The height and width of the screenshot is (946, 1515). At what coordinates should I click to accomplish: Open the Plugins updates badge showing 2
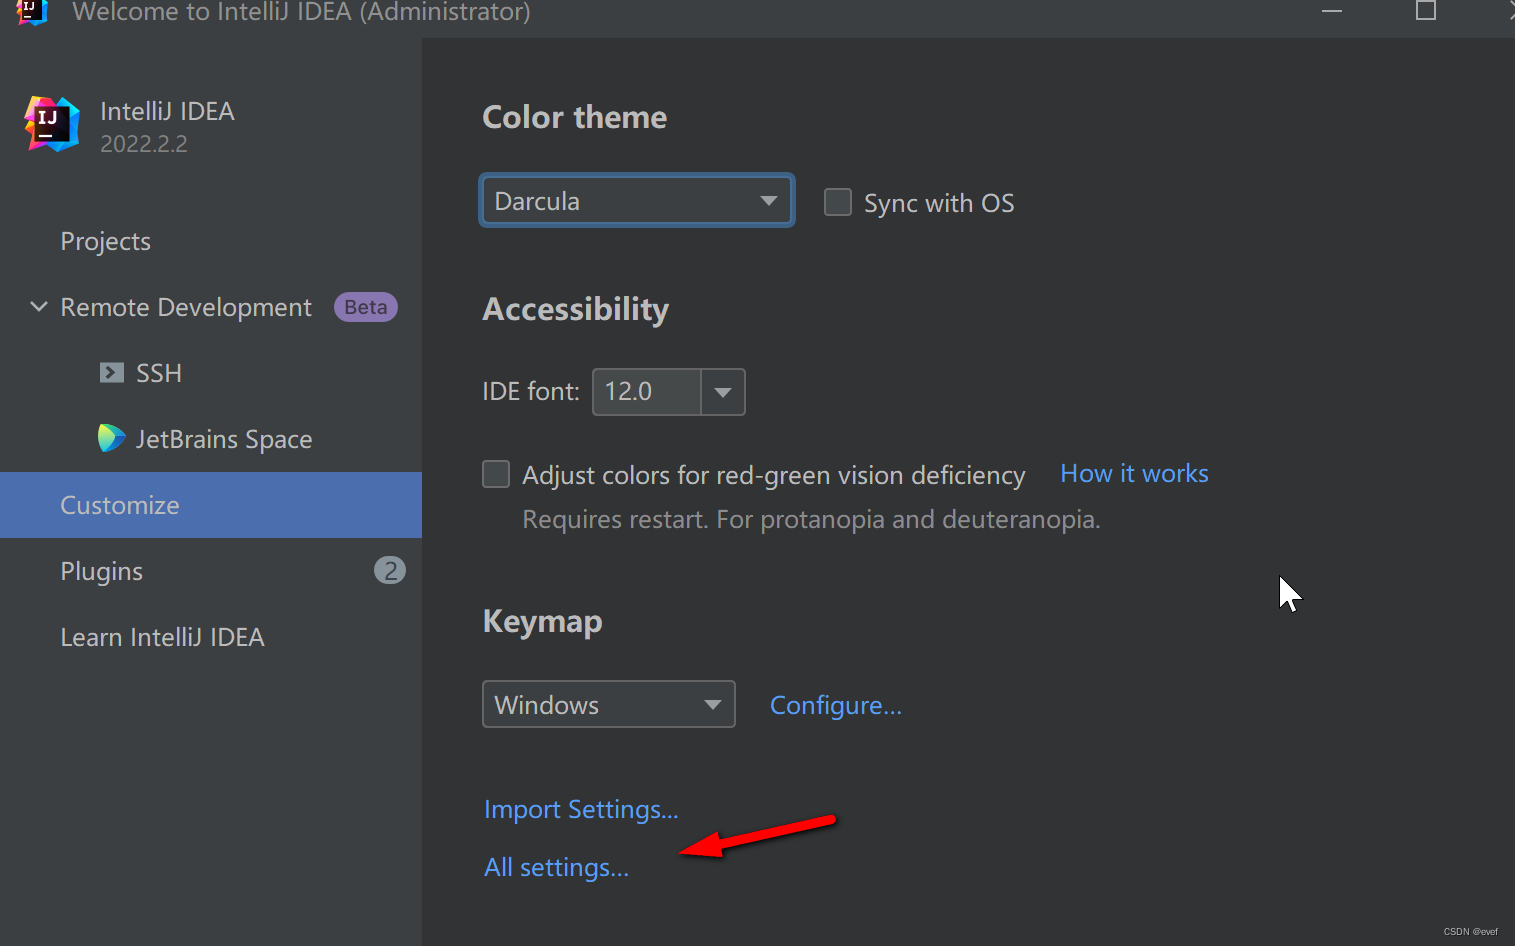pos(390,570)
